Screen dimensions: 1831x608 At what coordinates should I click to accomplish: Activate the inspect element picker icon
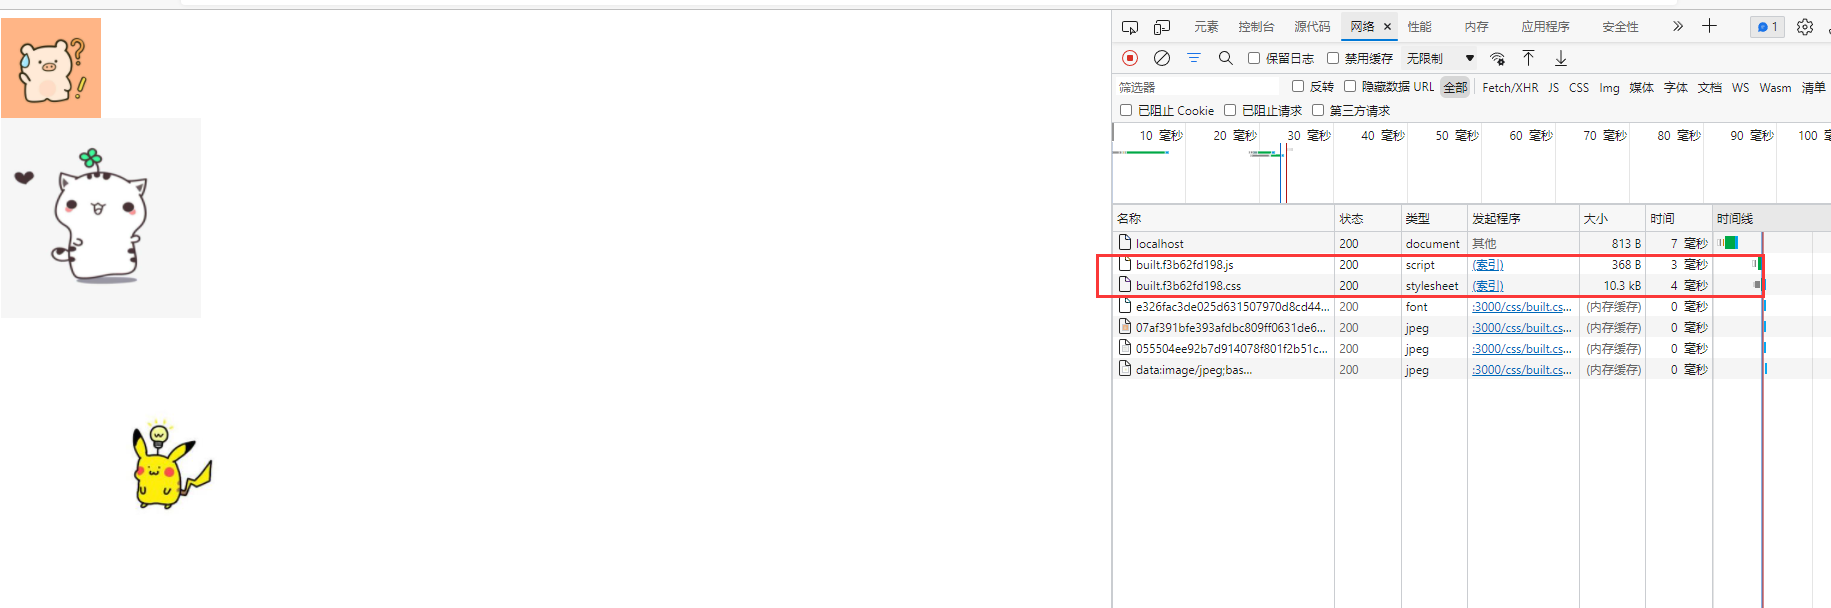1130,27
